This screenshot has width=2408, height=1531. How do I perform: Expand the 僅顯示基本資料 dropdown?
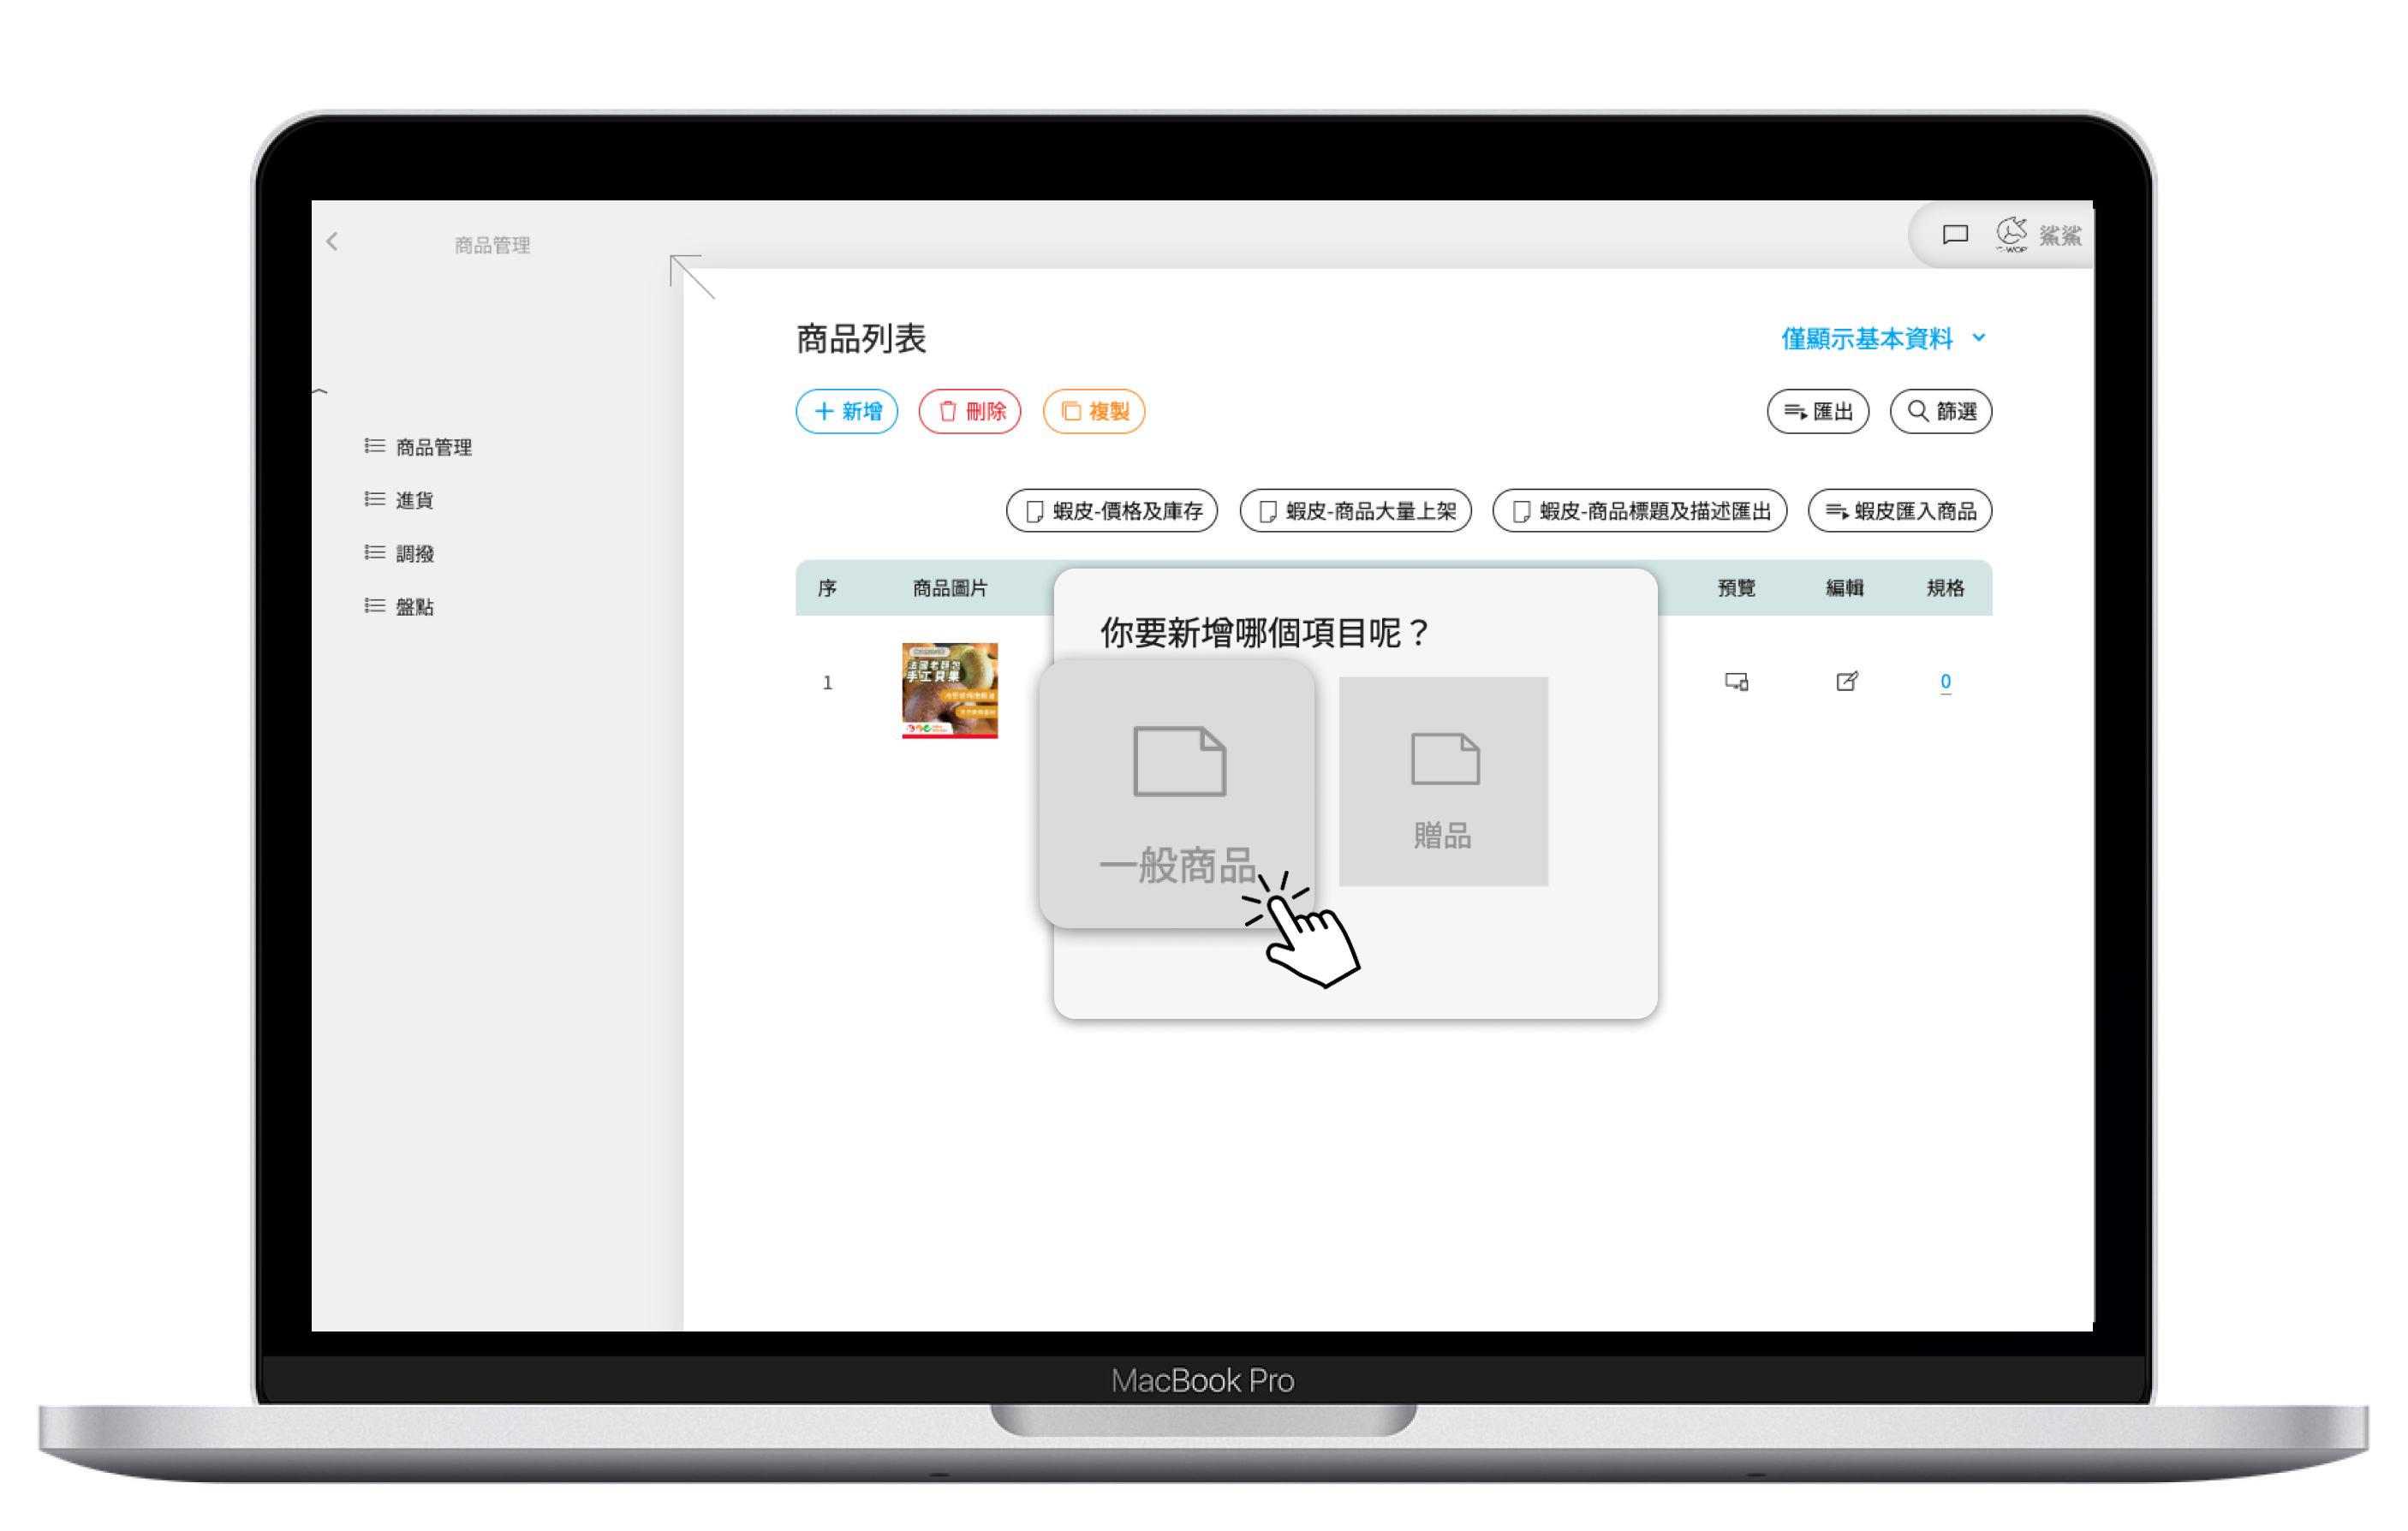[x=1866, y=339]
